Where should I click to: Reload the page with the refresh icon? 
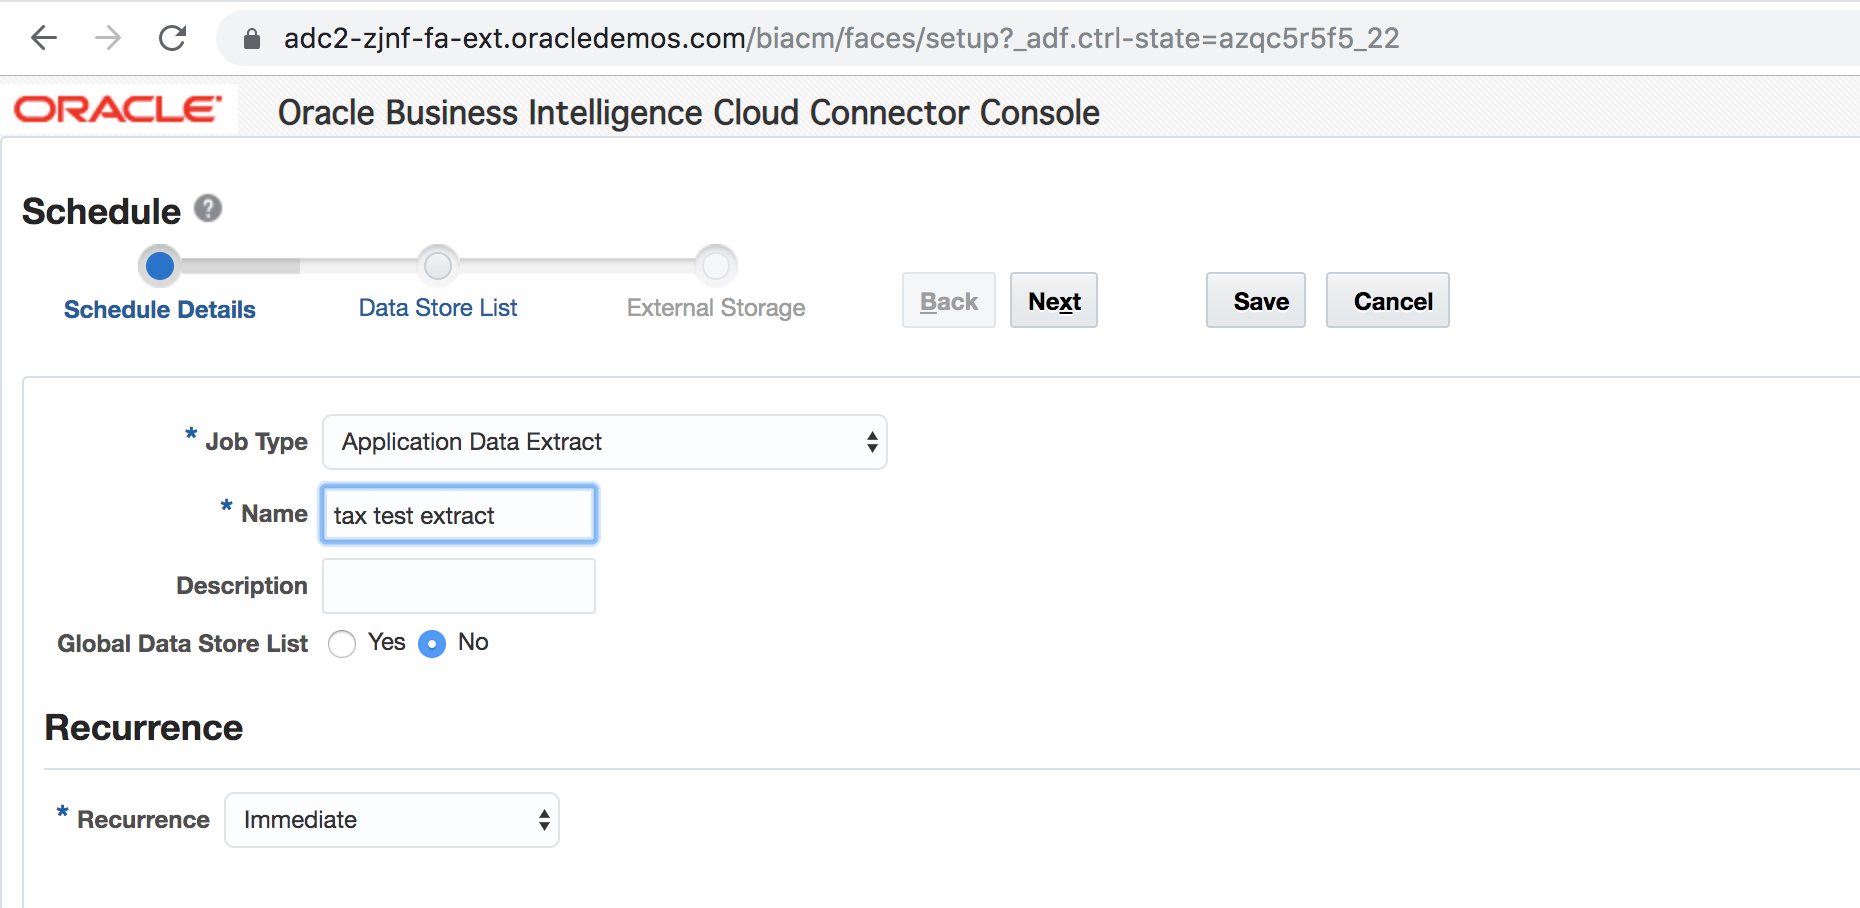(173, 38)
